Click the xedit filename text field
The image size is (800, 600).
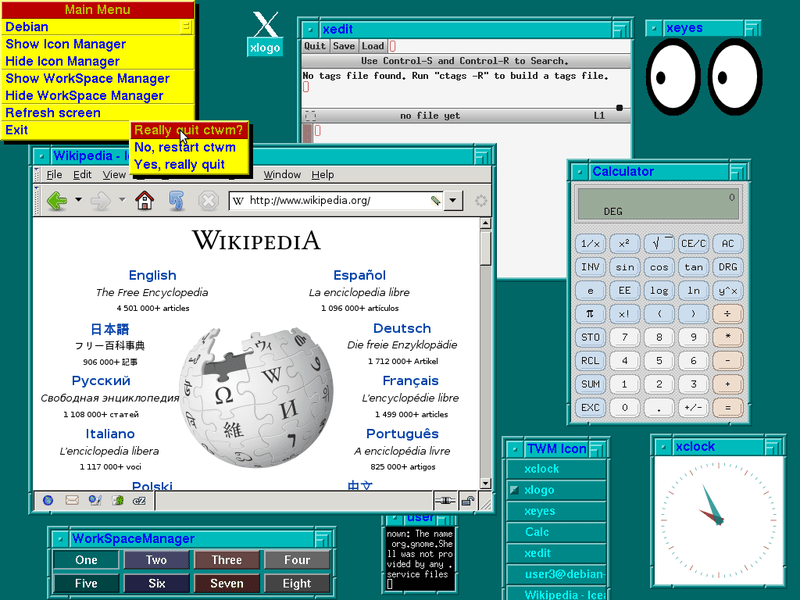[509, 46]
